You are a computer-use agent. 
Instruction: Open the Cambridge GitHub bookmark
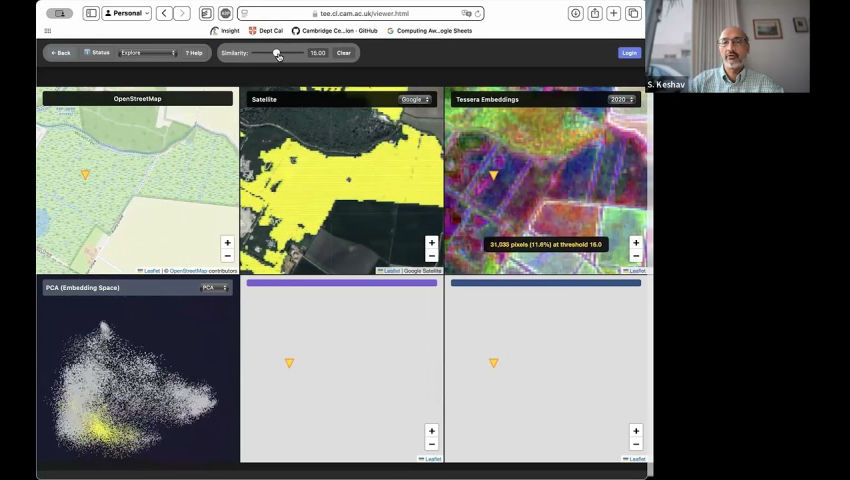tap(334, 31)
